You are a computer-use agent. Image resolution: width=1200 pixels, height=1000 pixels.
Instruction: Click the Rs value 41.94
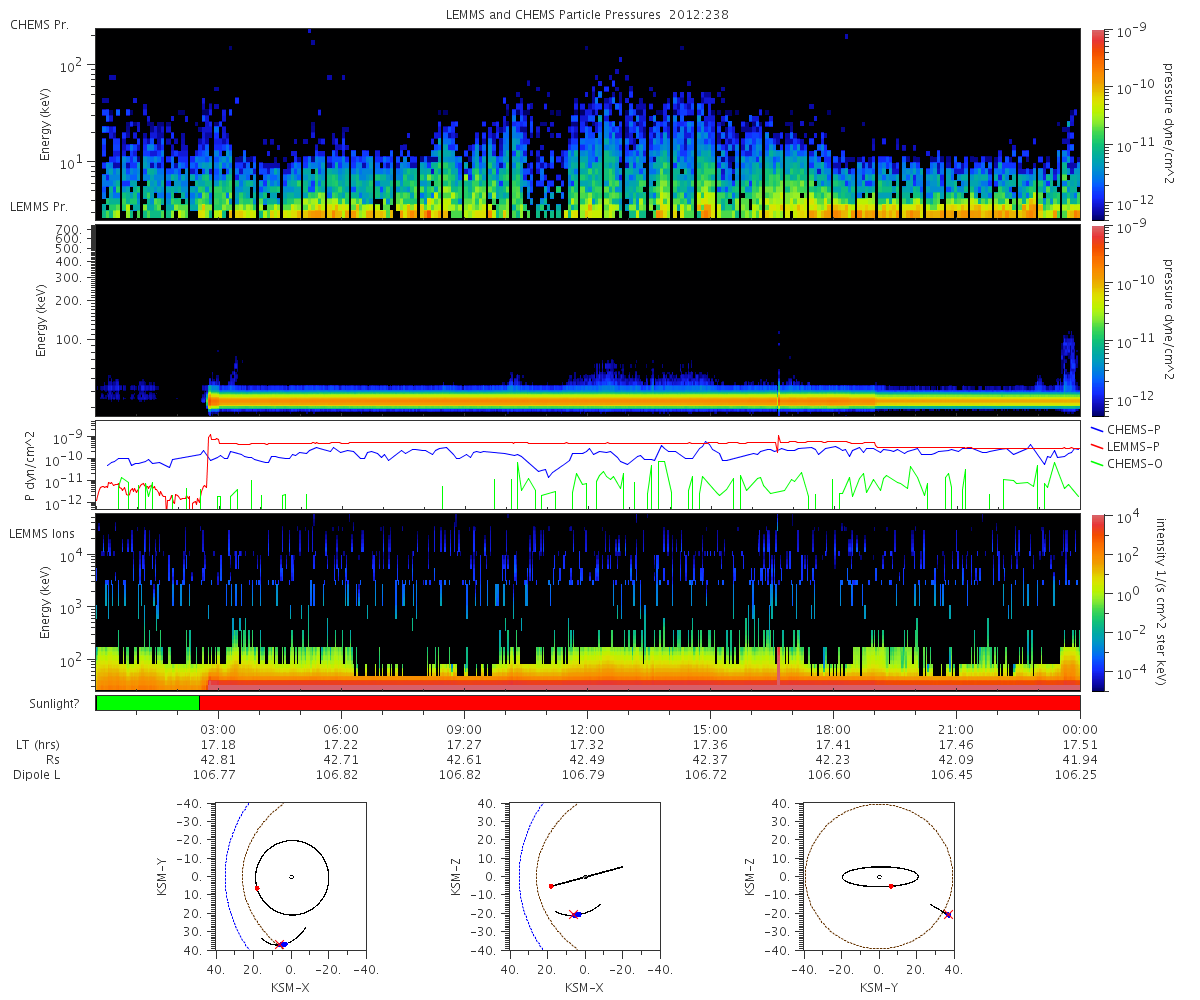(1080, 760)
